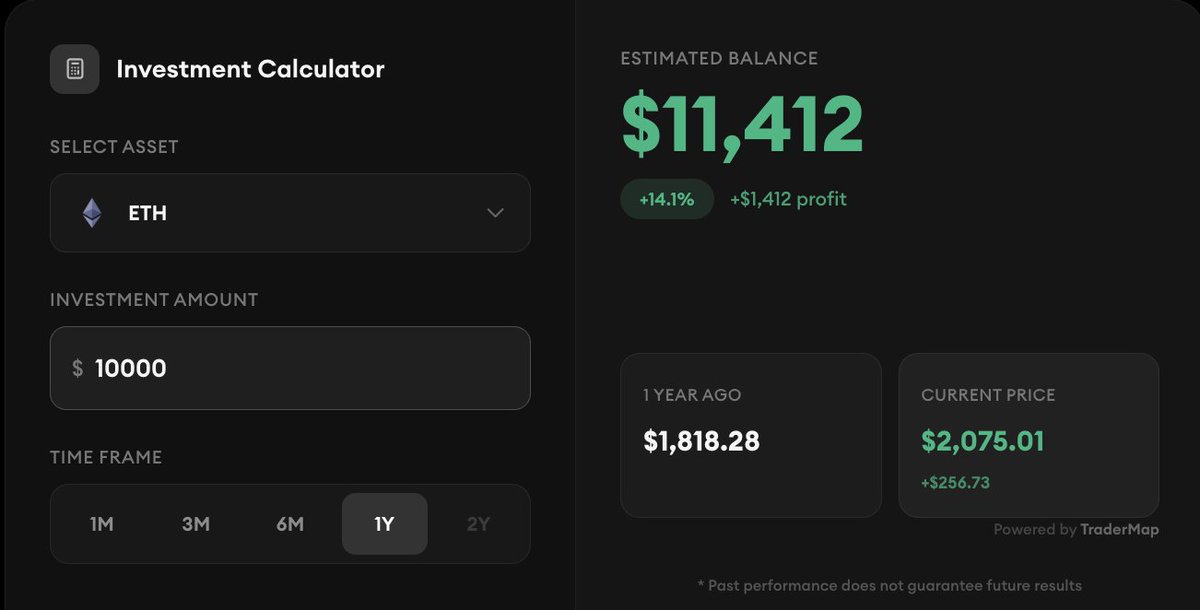Pick the 2Y time frame option
Screen dimensions: 1200x610
tap(478, 524)
